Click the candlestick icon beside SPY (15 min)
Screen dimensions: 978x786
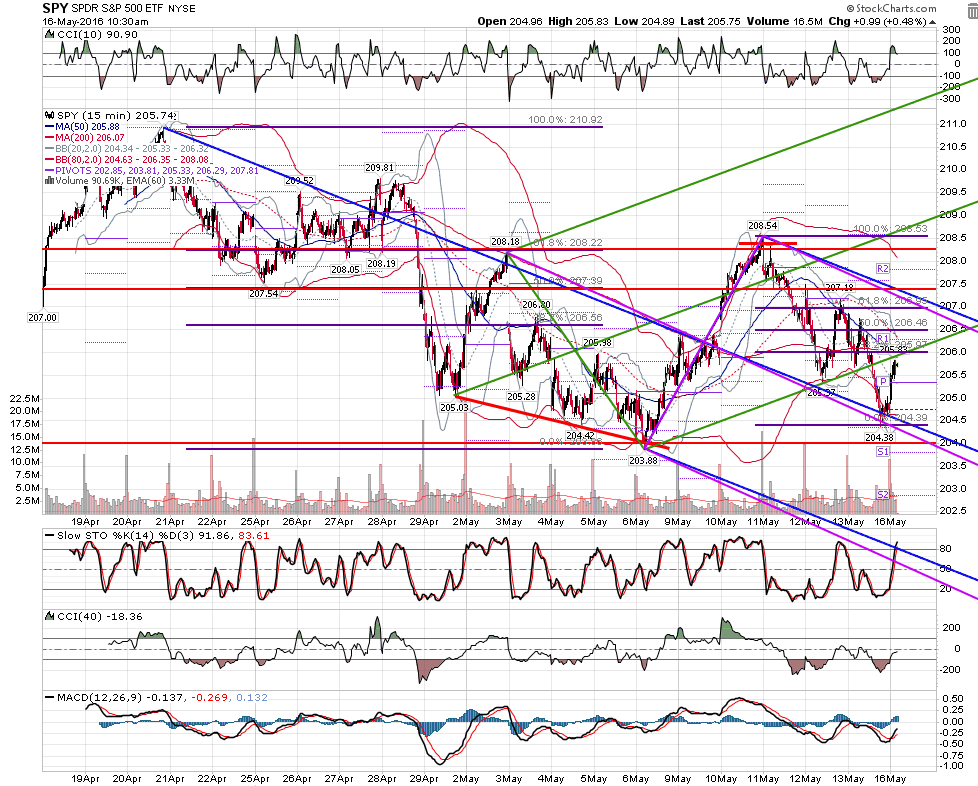(x=50, y=115)
